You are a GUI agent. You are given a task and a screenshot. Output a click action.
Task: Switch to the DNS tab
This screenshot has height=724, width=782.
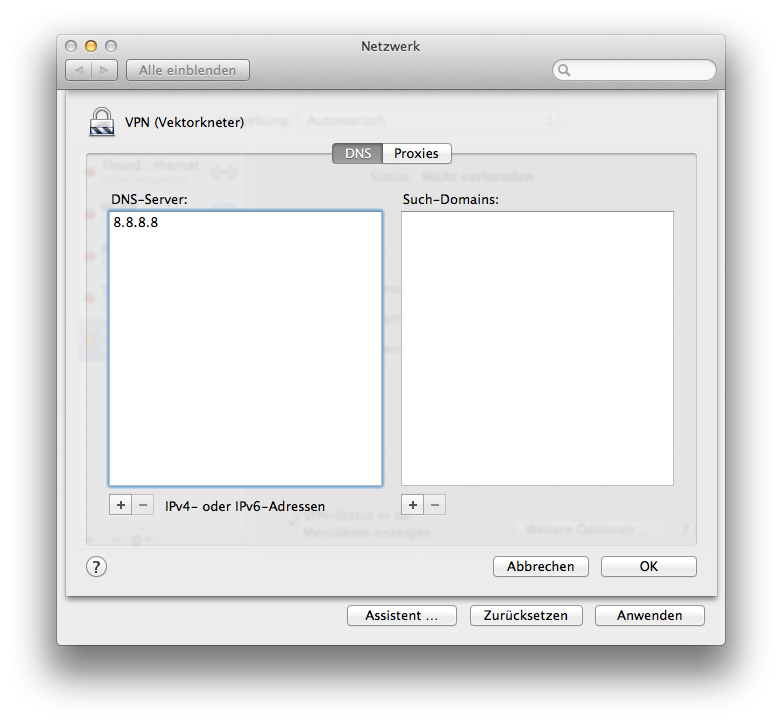358,153
